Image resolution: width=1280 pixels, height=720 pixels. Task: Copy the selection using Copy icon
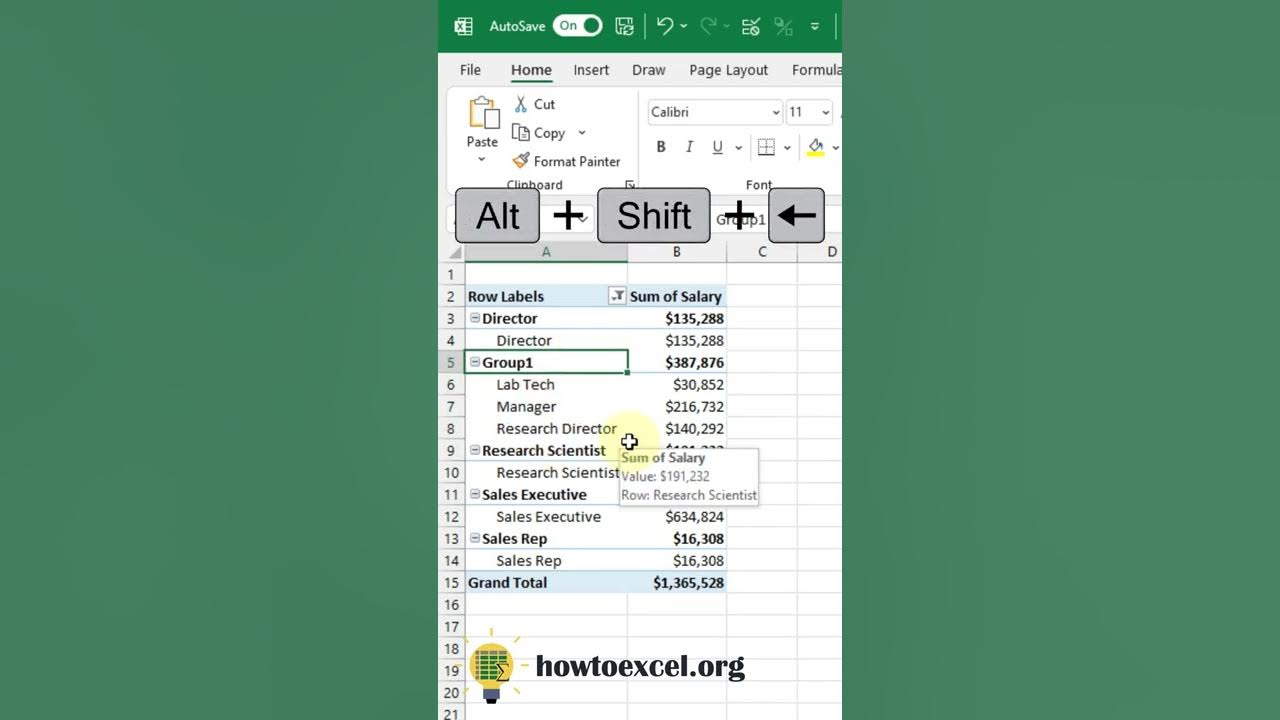pos(520,133)
